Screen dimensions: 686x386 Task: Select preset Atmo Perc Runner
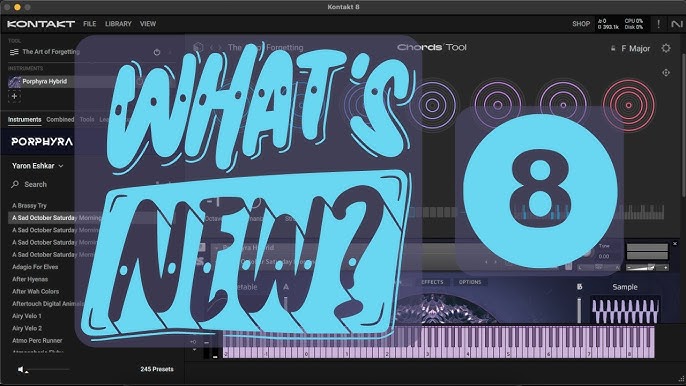pyautogui.click(x=37, y=340)
